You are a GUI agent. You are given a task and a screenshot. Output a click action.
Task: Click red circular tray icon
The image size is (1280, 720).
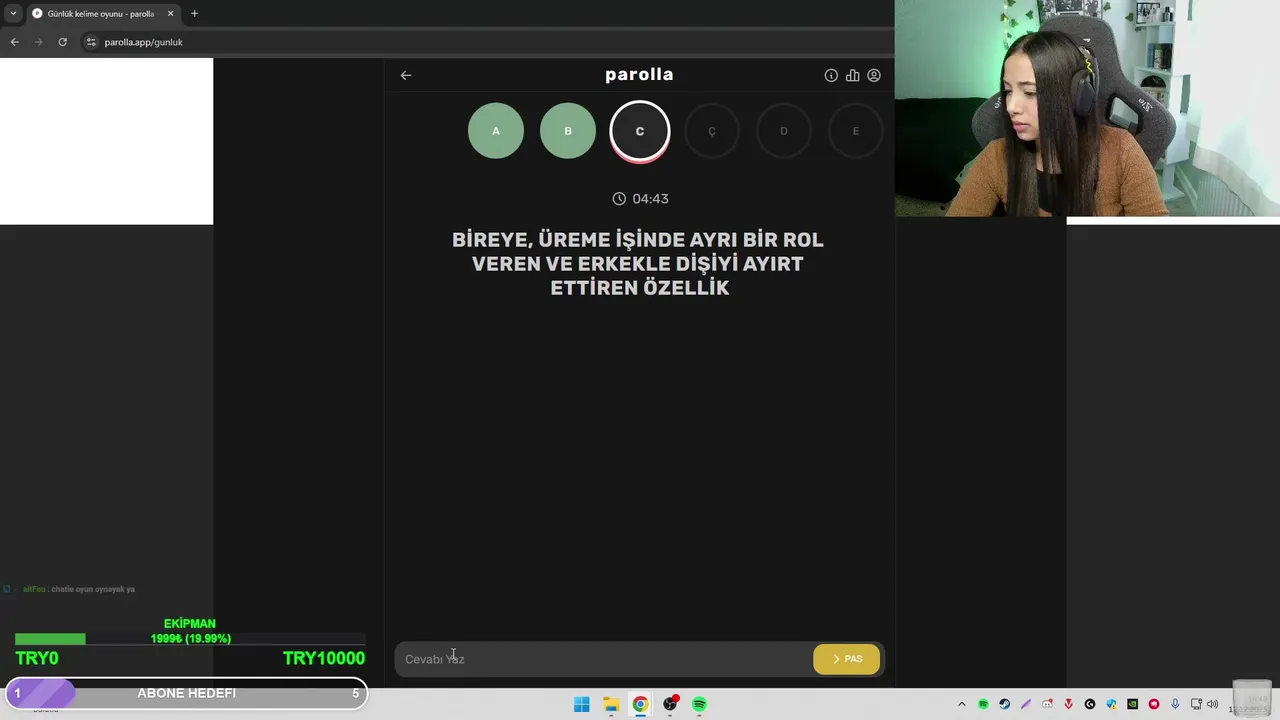(1154, 704)
